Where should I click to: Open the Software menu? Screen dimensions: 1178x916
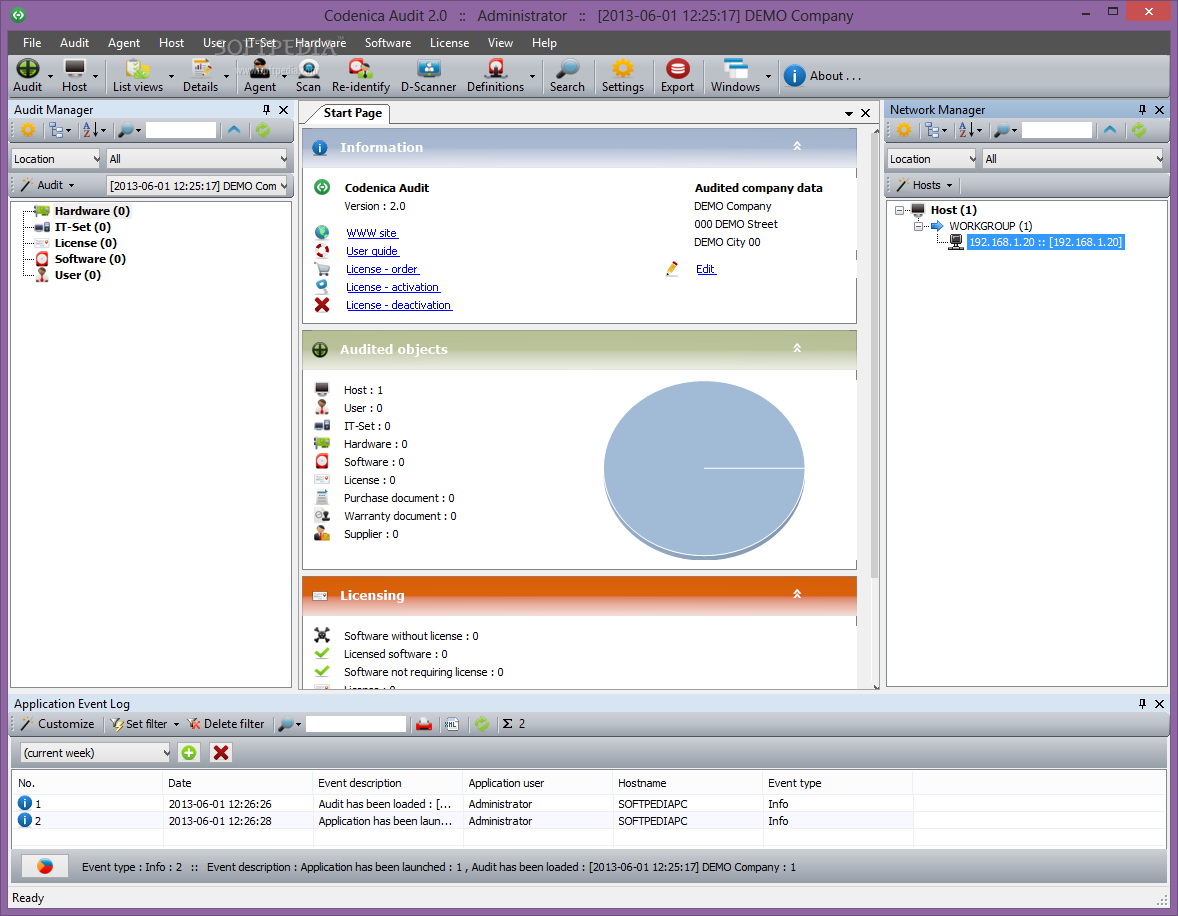tap(388, 43)
